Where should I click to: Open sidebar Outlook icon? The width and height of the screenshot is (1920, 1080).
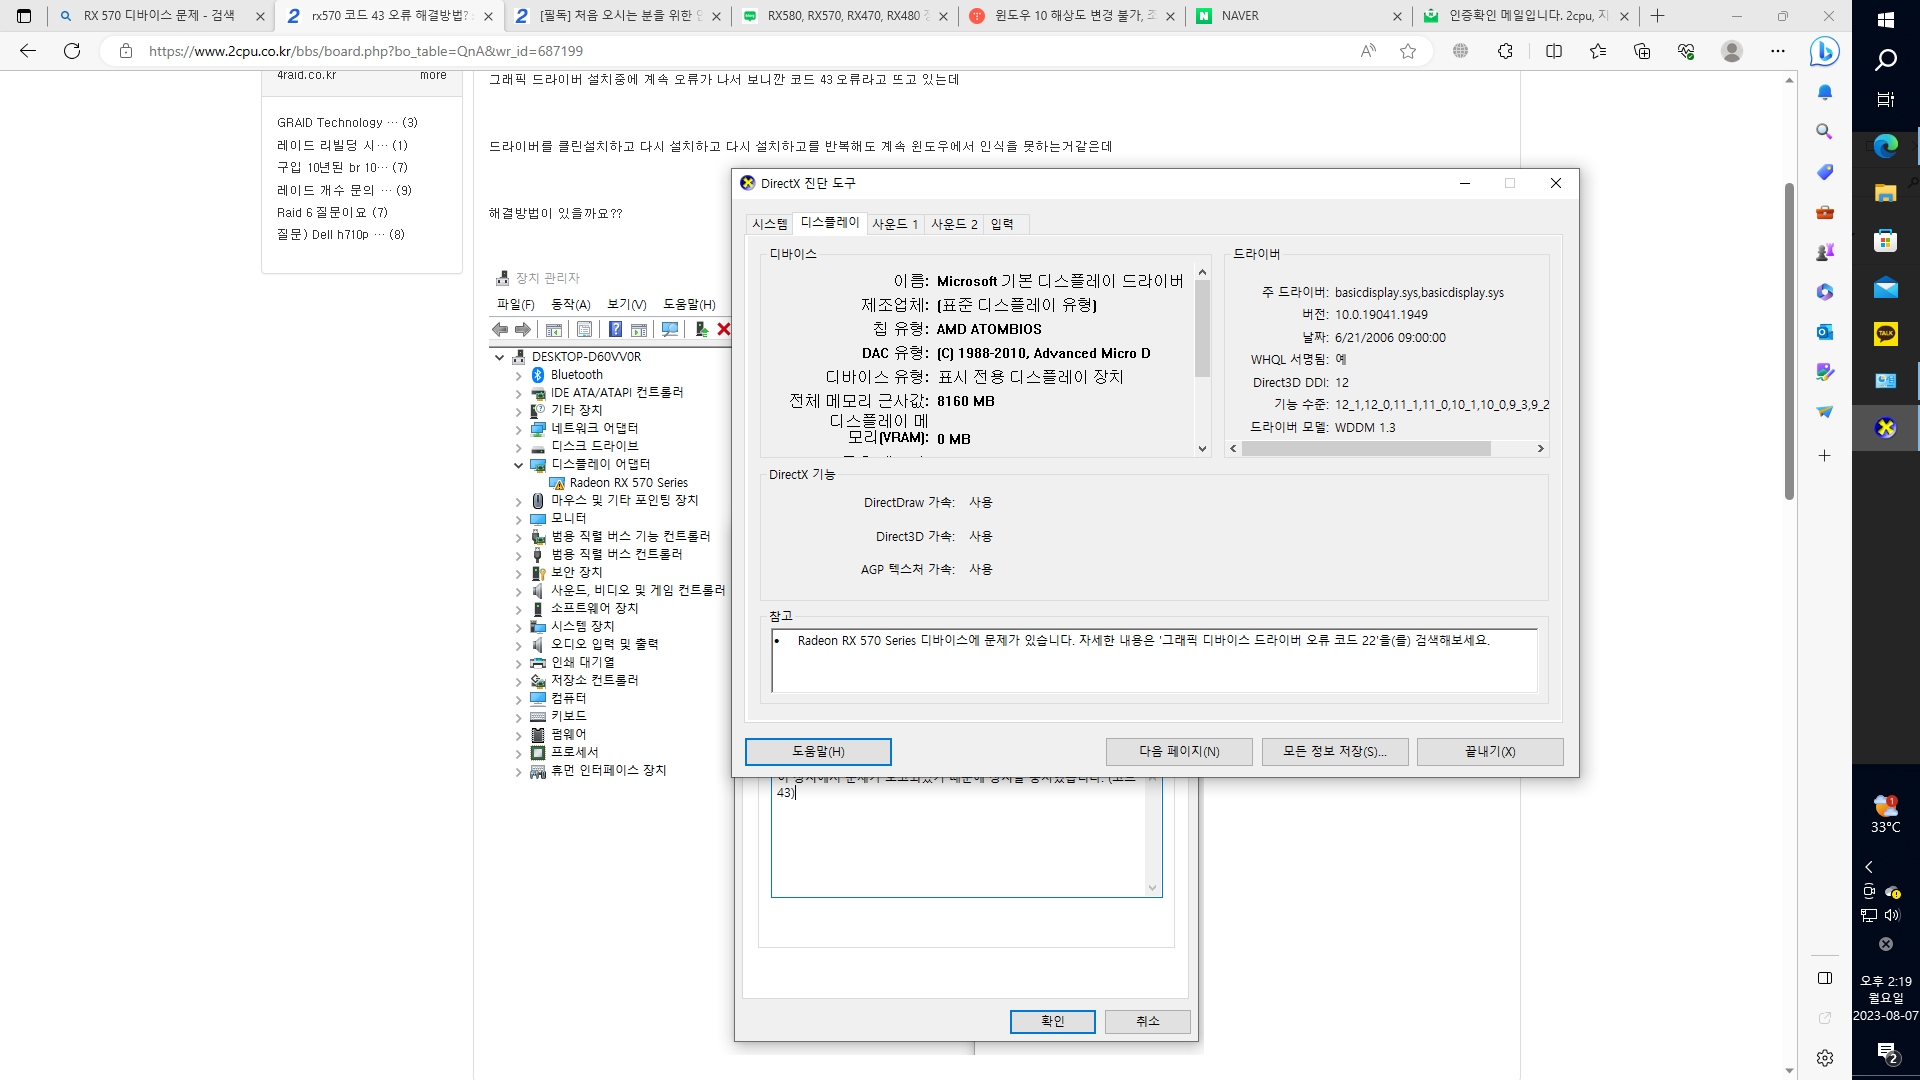click(x=1824, y=332)
